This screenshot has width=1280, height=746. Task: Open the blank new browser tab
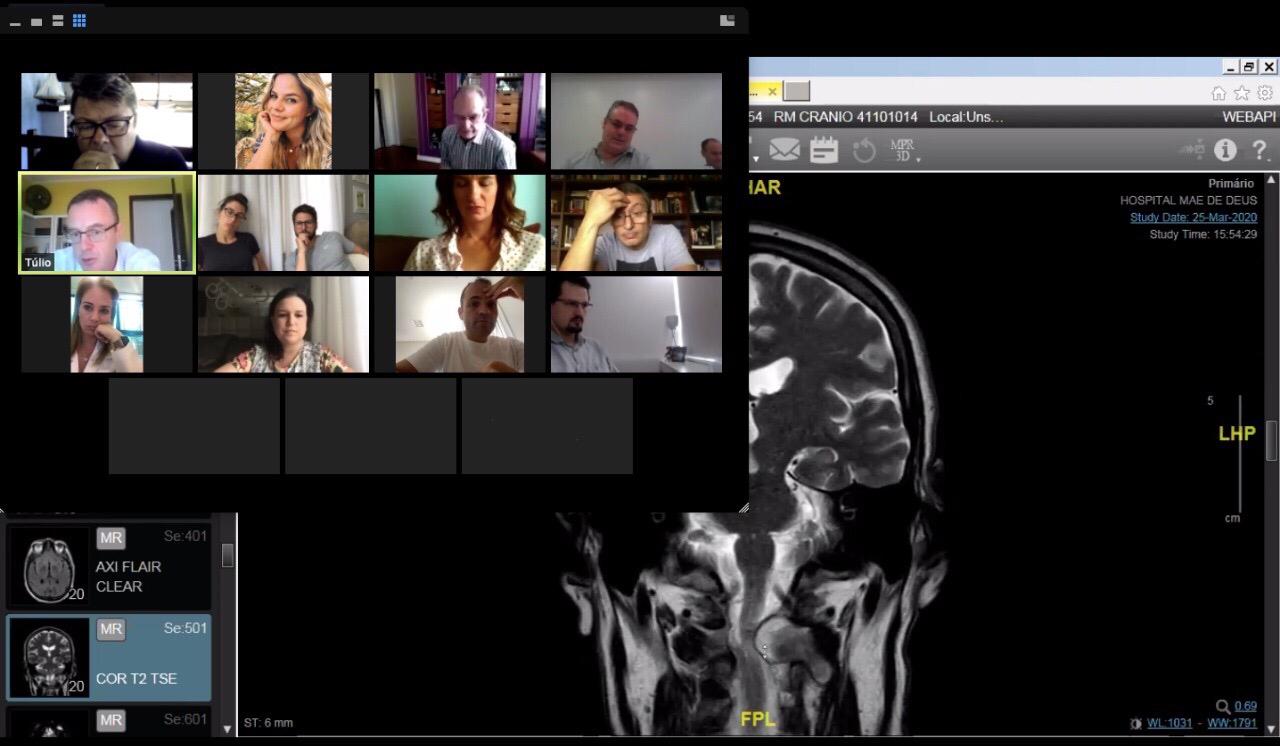click(796, 91)
